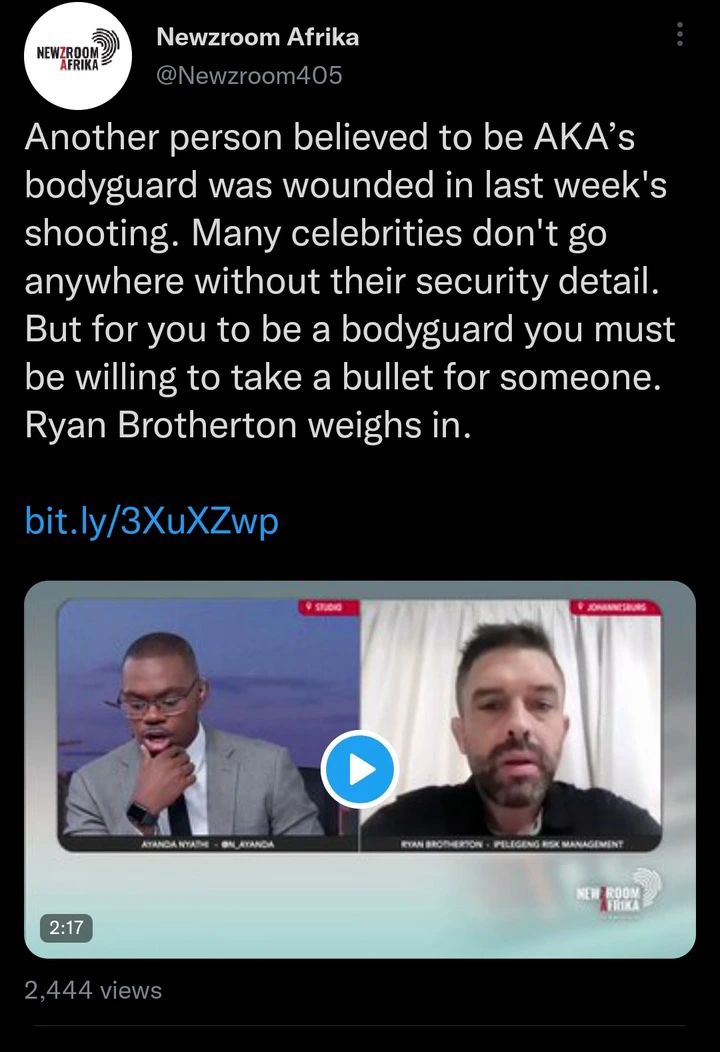The height and width of the screenshot is (1052, 720).
Task: Open the Newzroom Afrika display name
Action: [258, 37]
